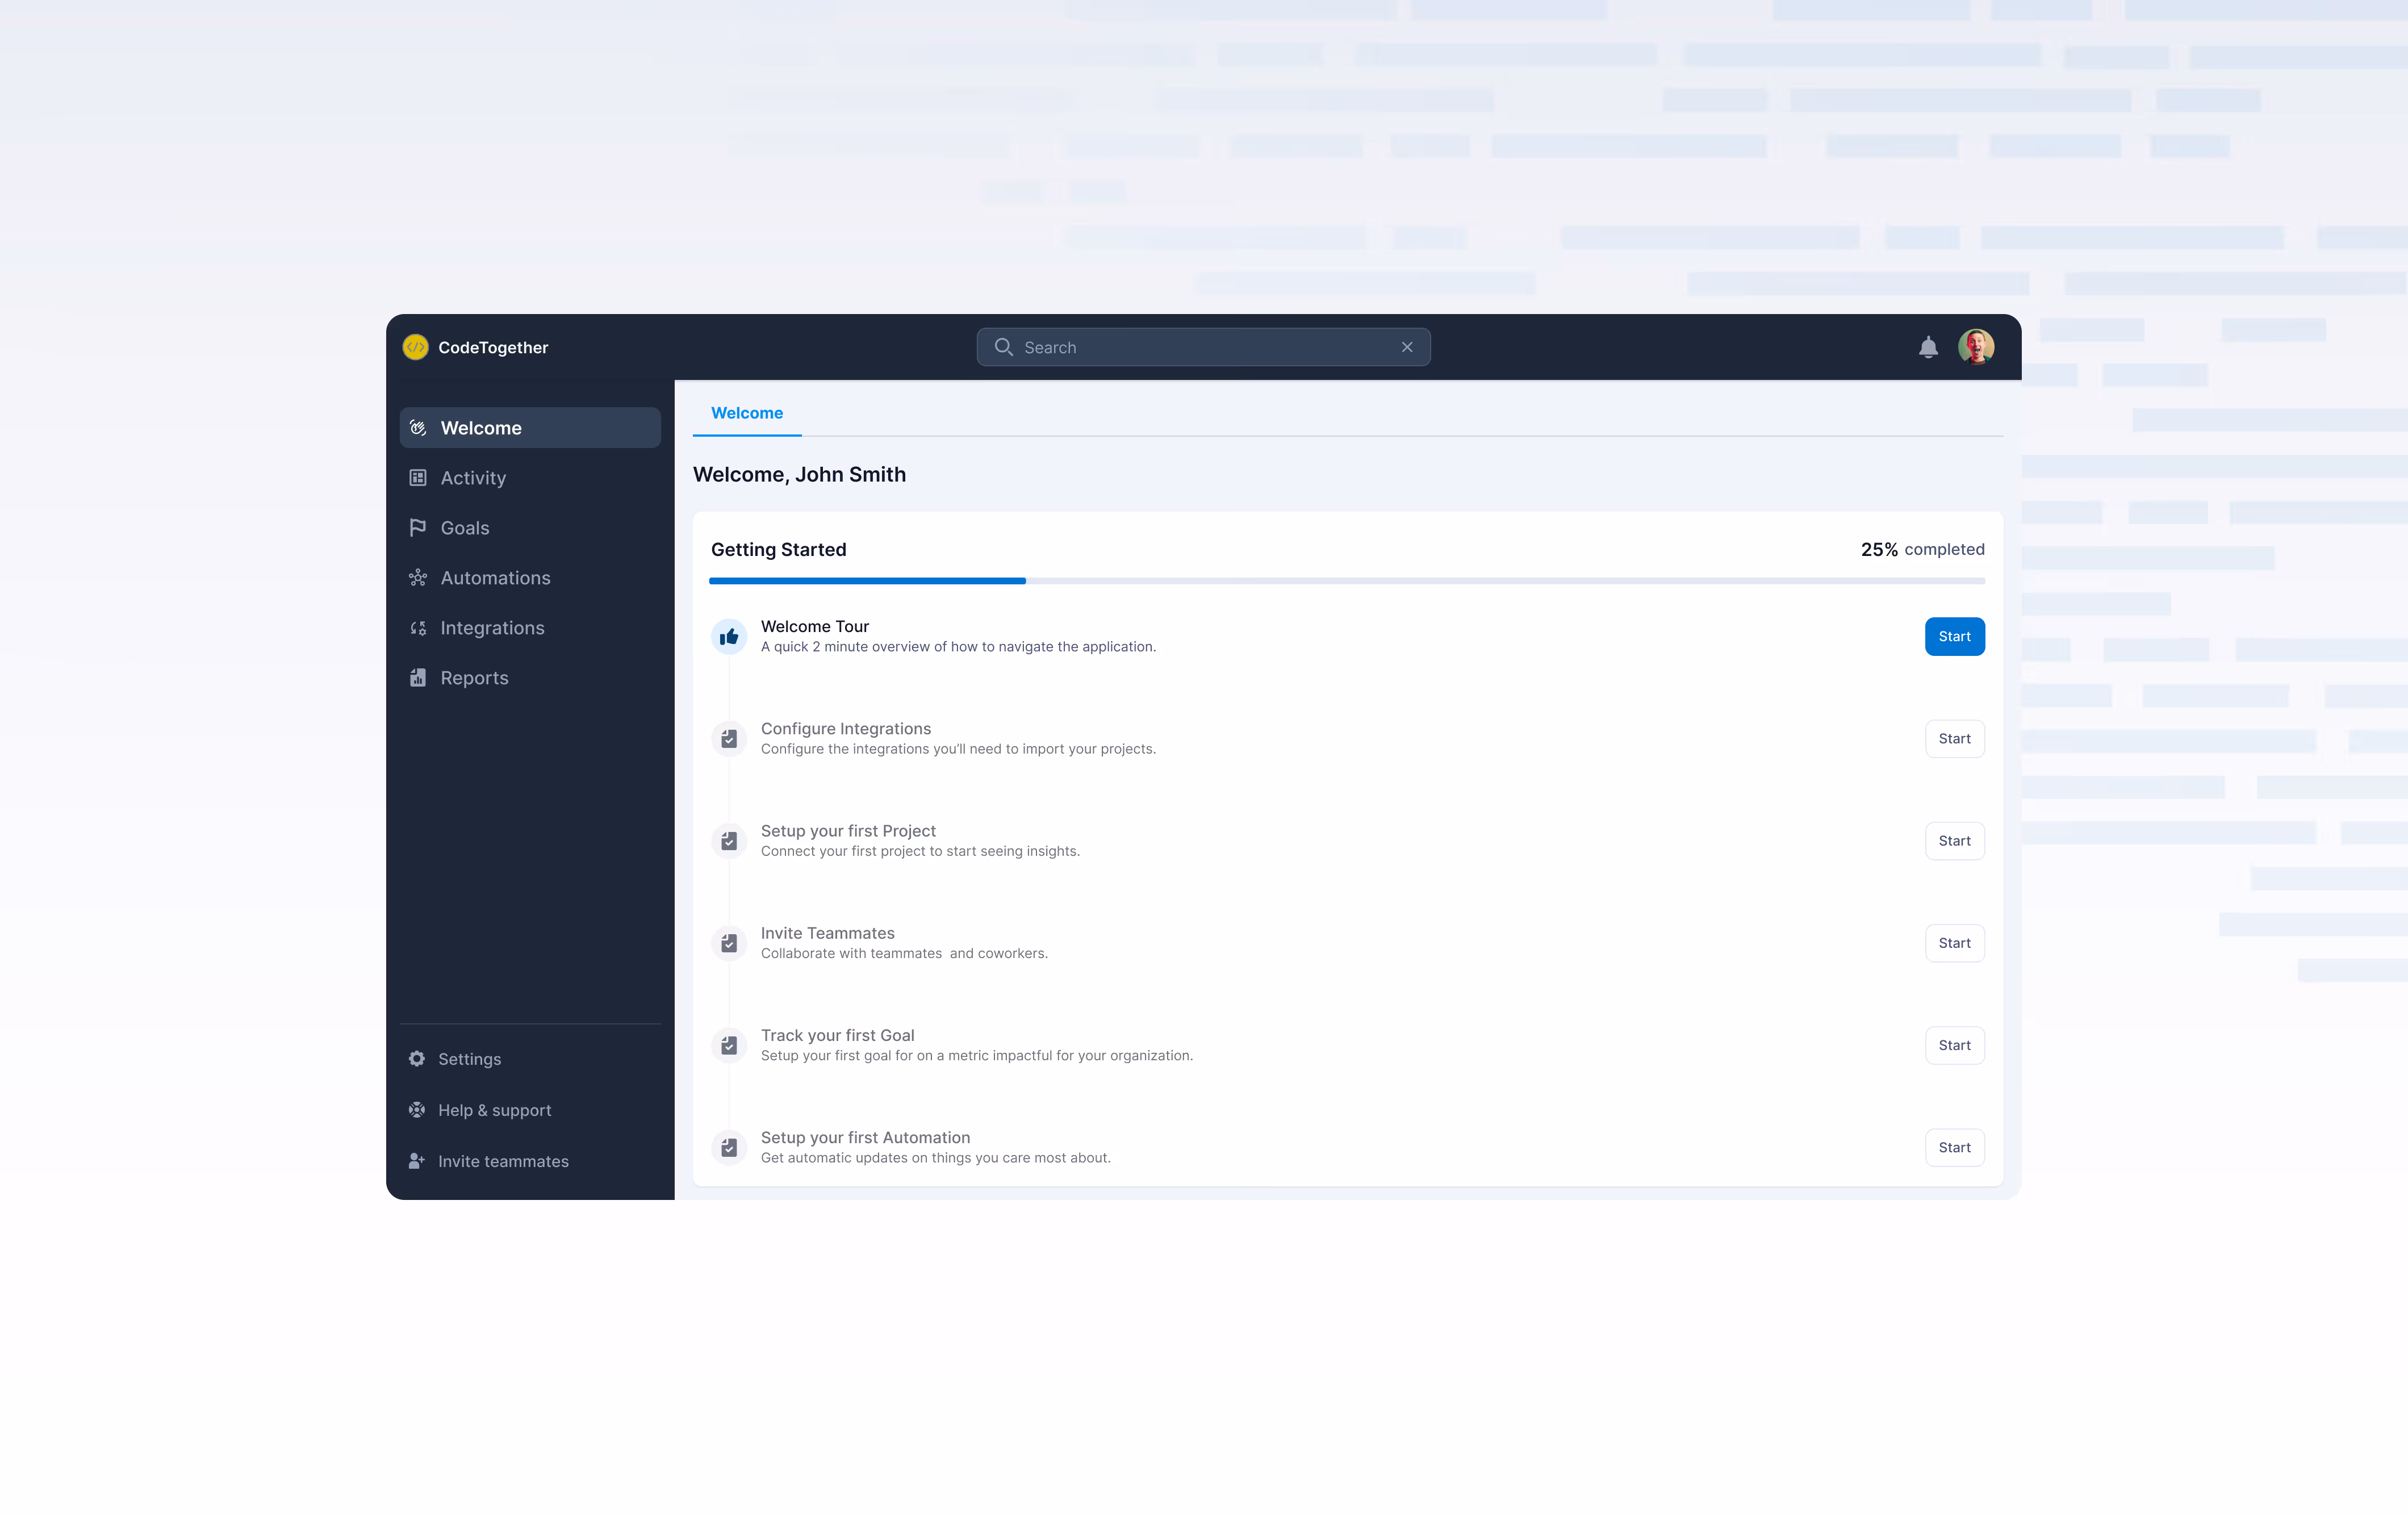
Task: Click "Get automatic updates" description
Action: coord(936,1158)
